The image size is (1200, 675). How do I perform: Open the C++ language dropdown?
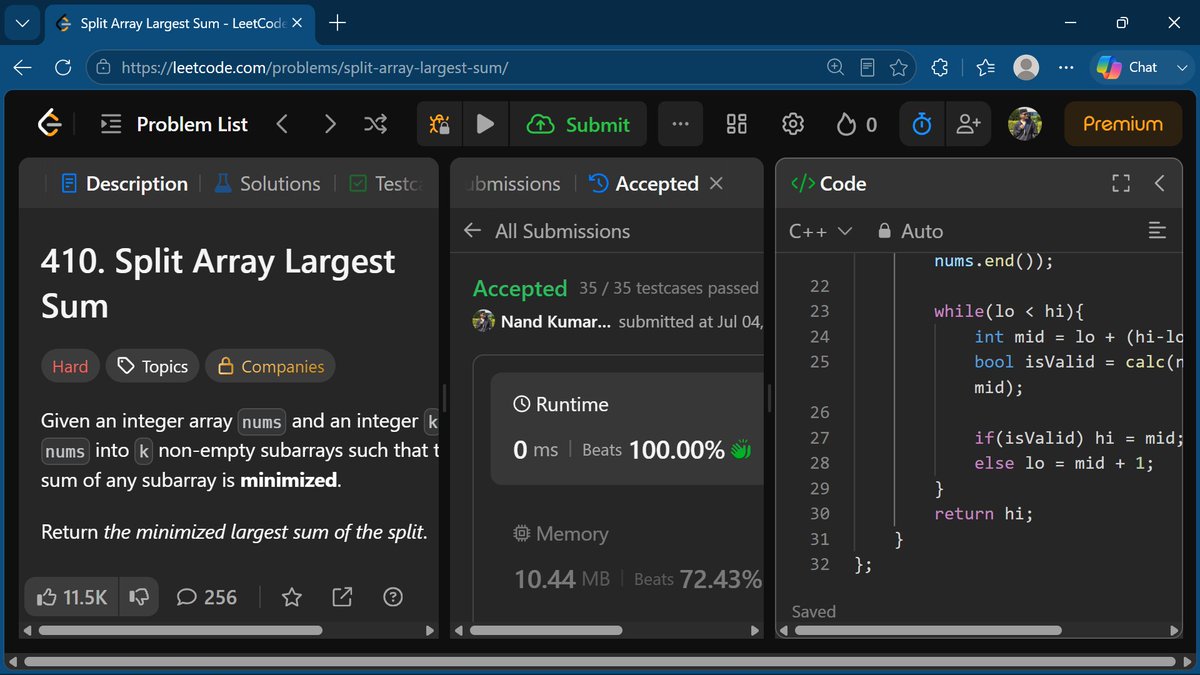tap(820, 231)
